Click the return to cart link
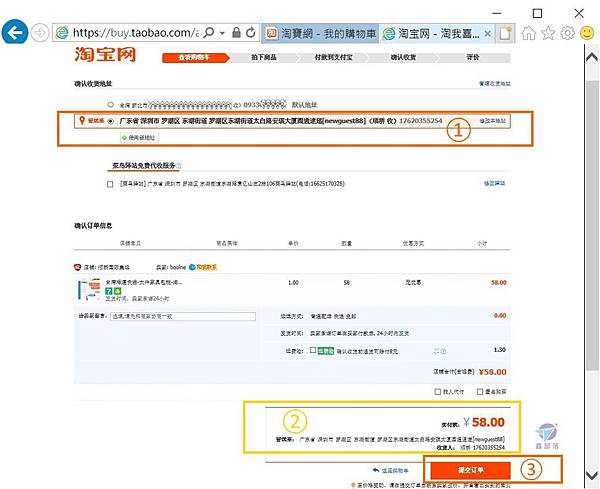This screenshot has width=600, height=489. point(391,470)
